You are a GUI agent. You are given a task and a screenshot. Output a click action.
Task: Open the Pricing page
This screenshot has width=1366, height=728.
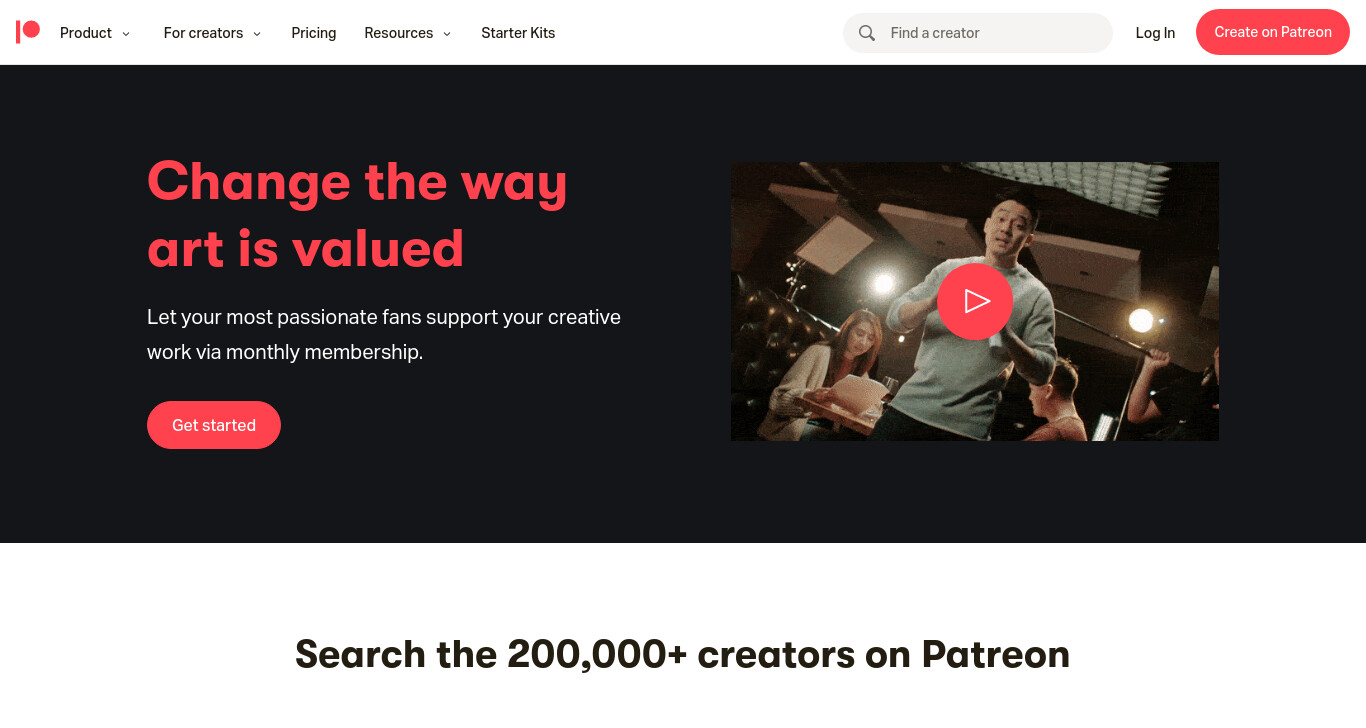tap(314, 33)
